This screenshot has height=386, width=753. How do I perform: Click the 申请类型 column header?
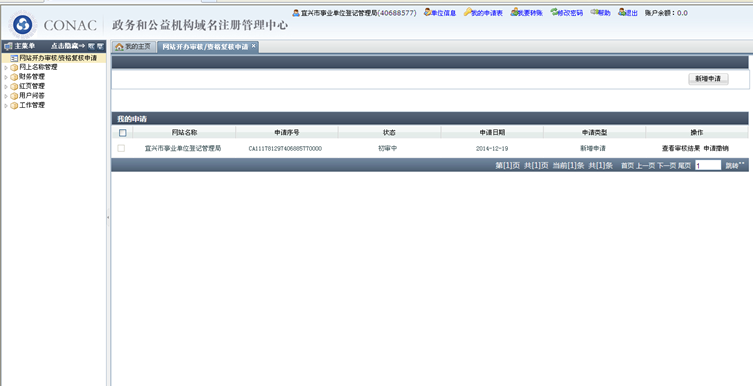[595, 132]
